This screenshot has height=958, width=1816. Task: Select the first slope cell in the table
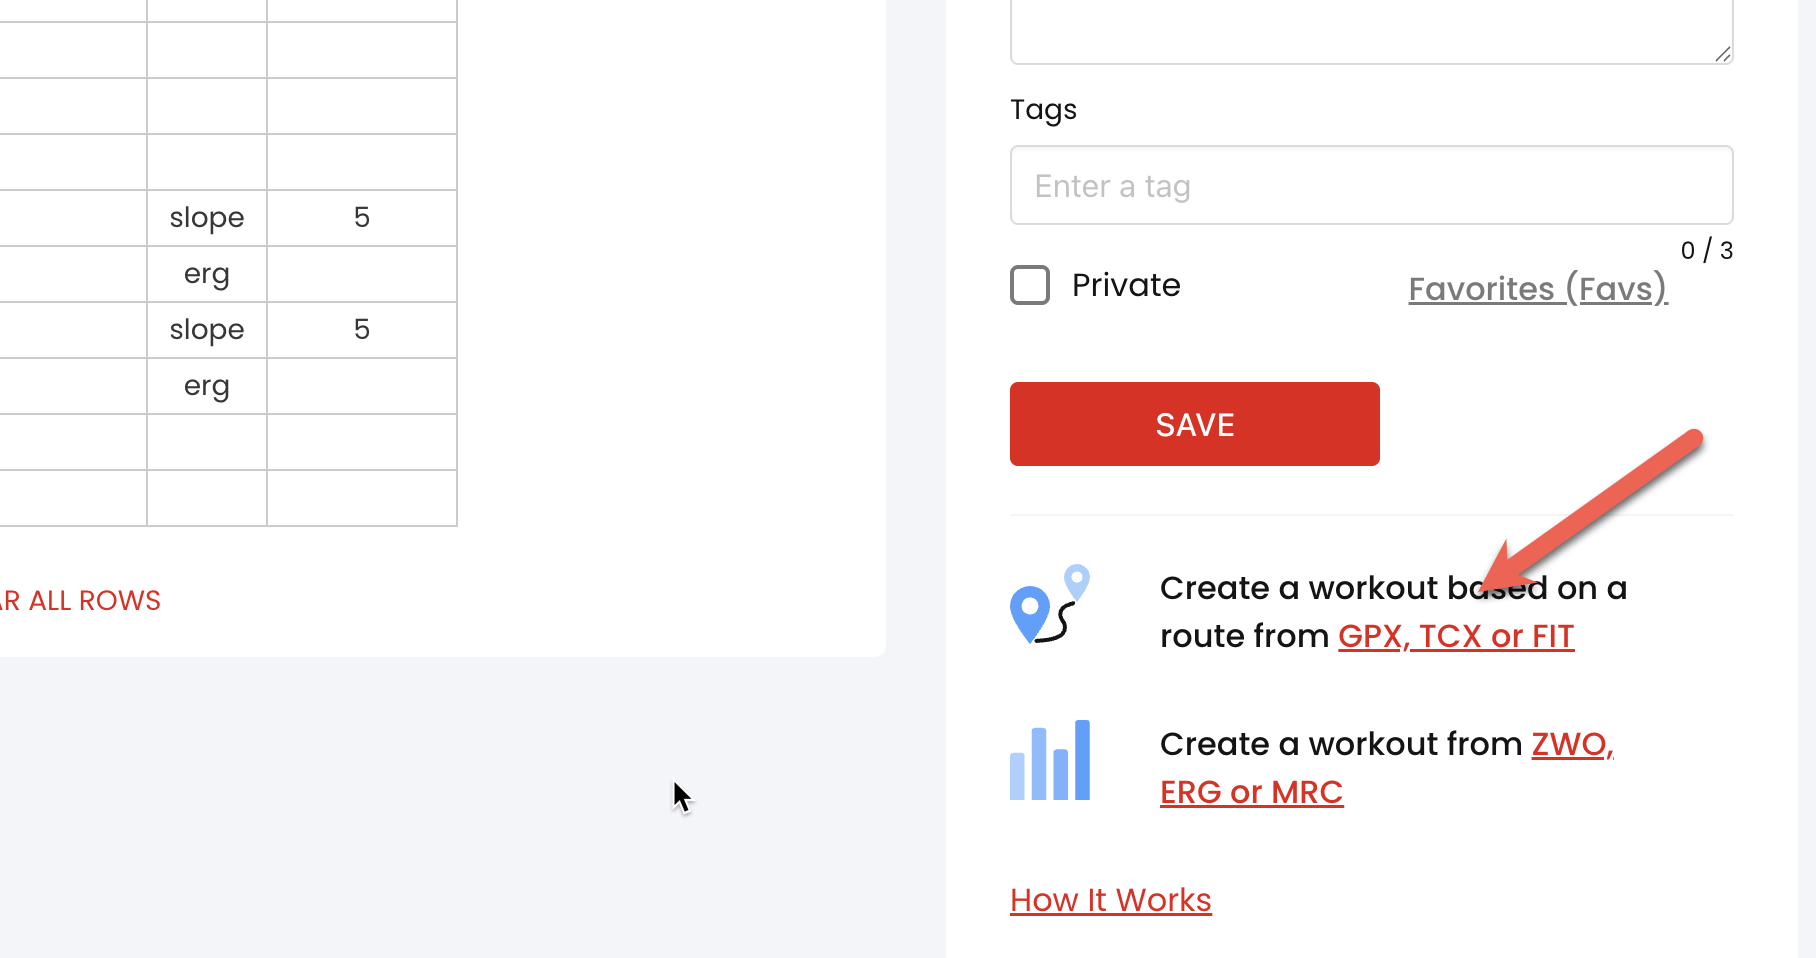click(207, 218)
